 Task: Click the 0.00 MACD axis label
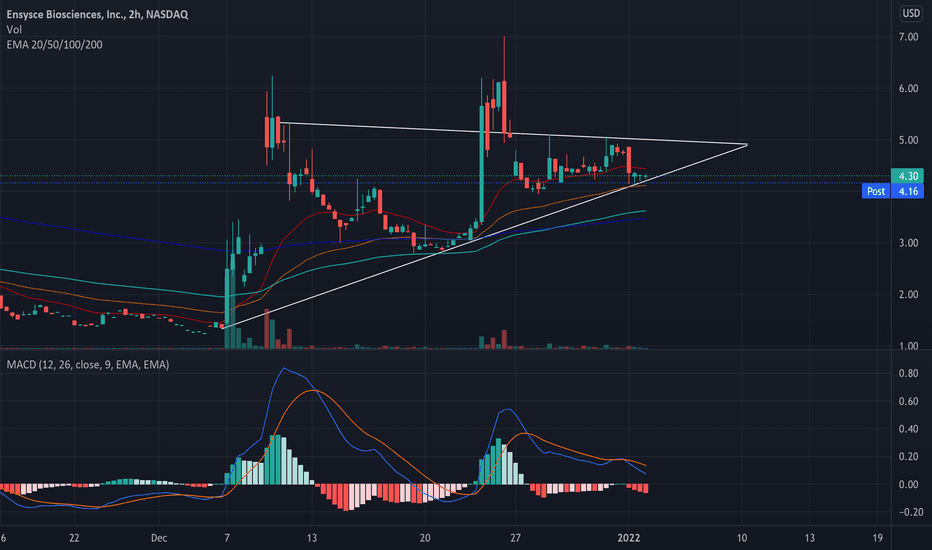pyautogui.click(x=908, y=485)
